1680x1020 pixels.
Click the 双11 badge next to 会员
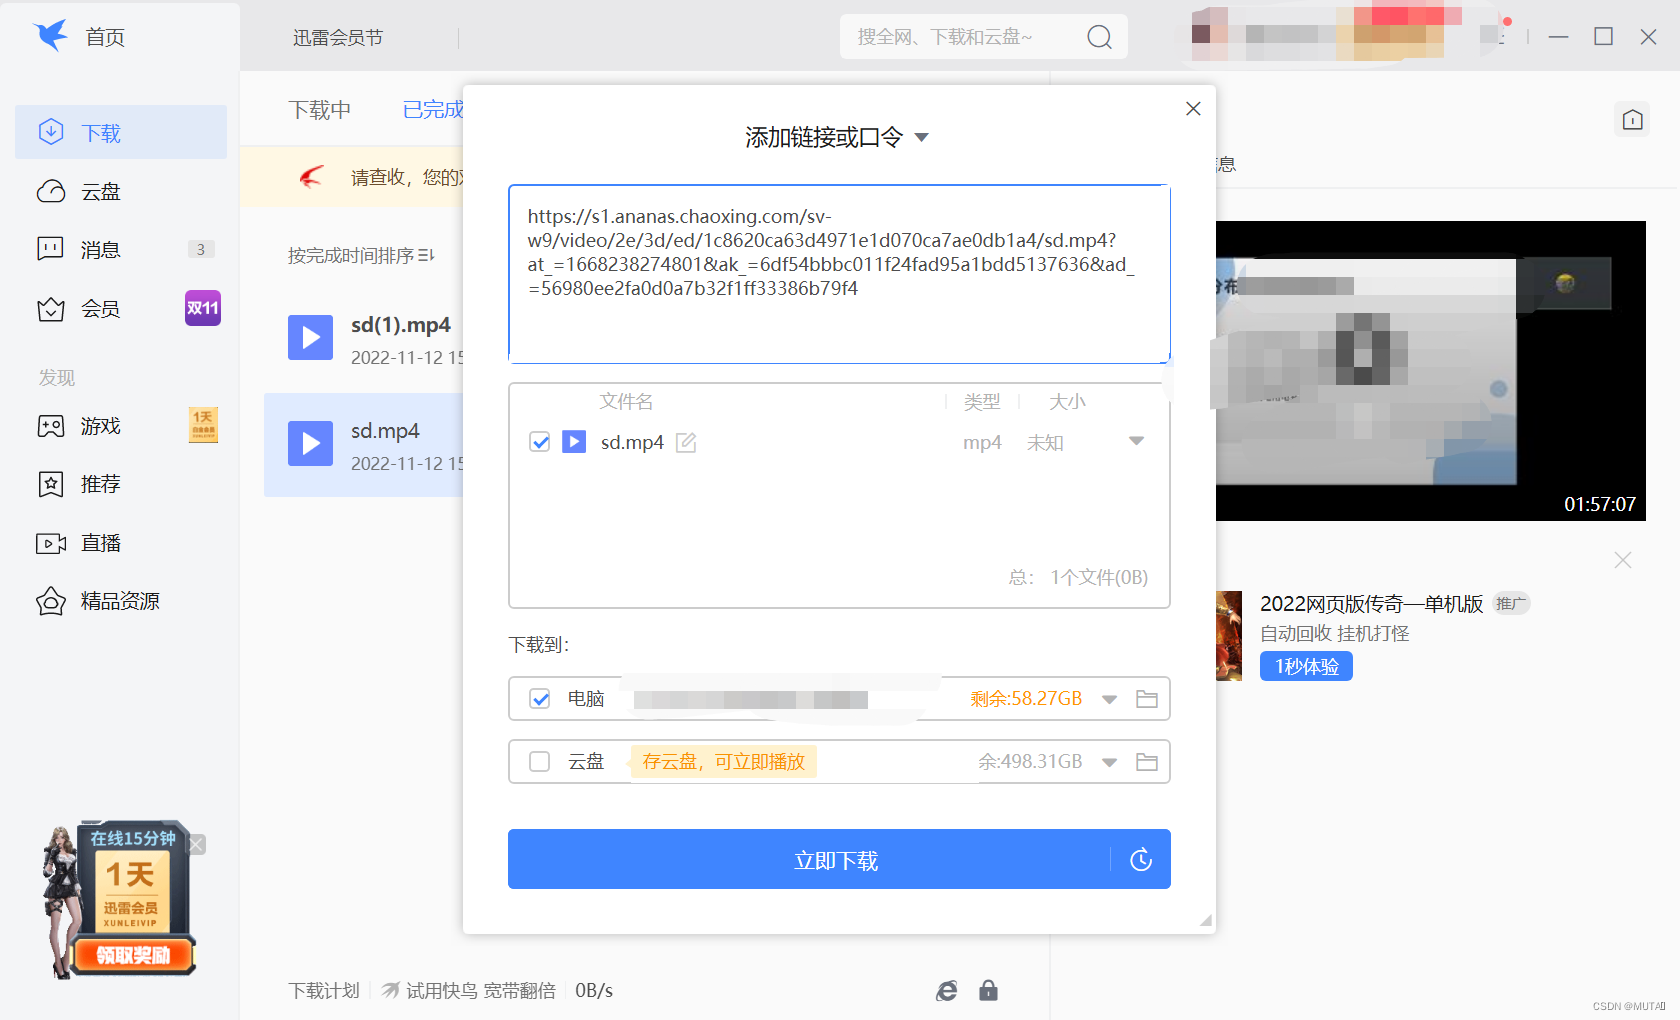tap(203, 308)
